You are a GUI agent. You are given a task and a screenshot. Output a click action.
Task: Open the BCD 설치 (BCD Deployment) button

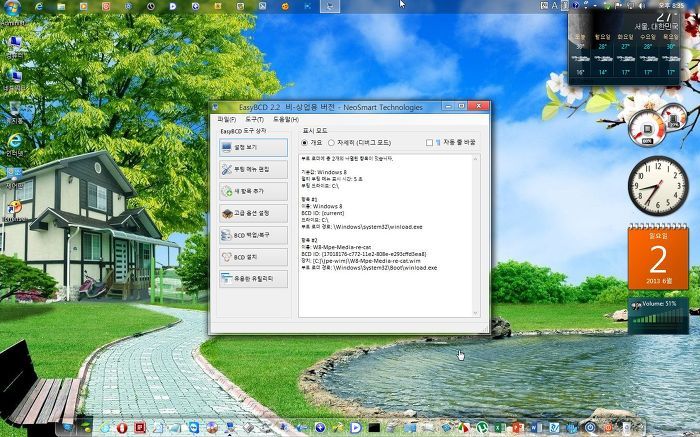(253, 257)
